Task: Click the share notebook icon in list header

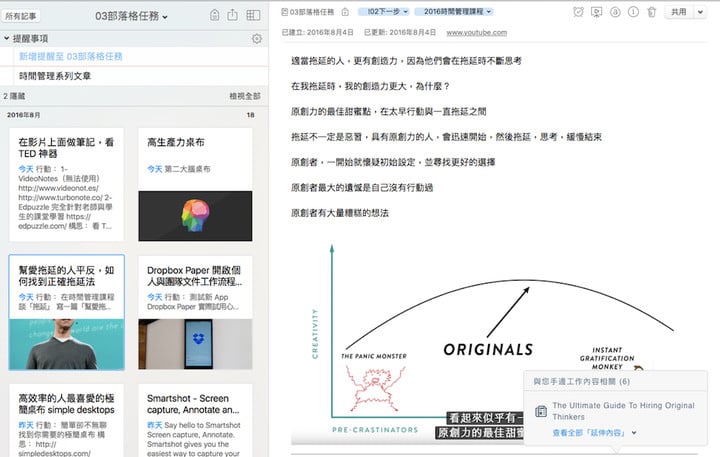Action: (233, 15)
